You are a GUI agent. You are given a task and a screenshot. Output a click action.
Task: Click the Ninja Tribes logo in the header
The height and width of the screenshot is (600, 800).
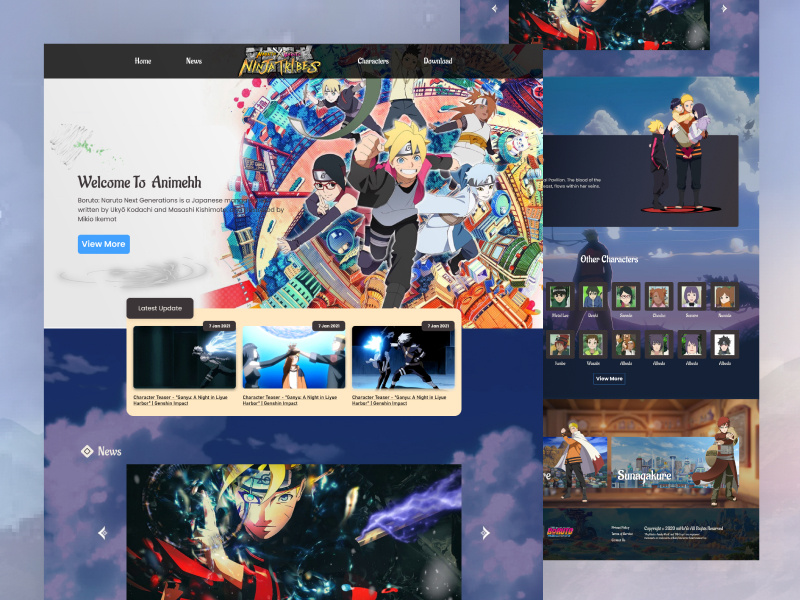tap(280, 60)
